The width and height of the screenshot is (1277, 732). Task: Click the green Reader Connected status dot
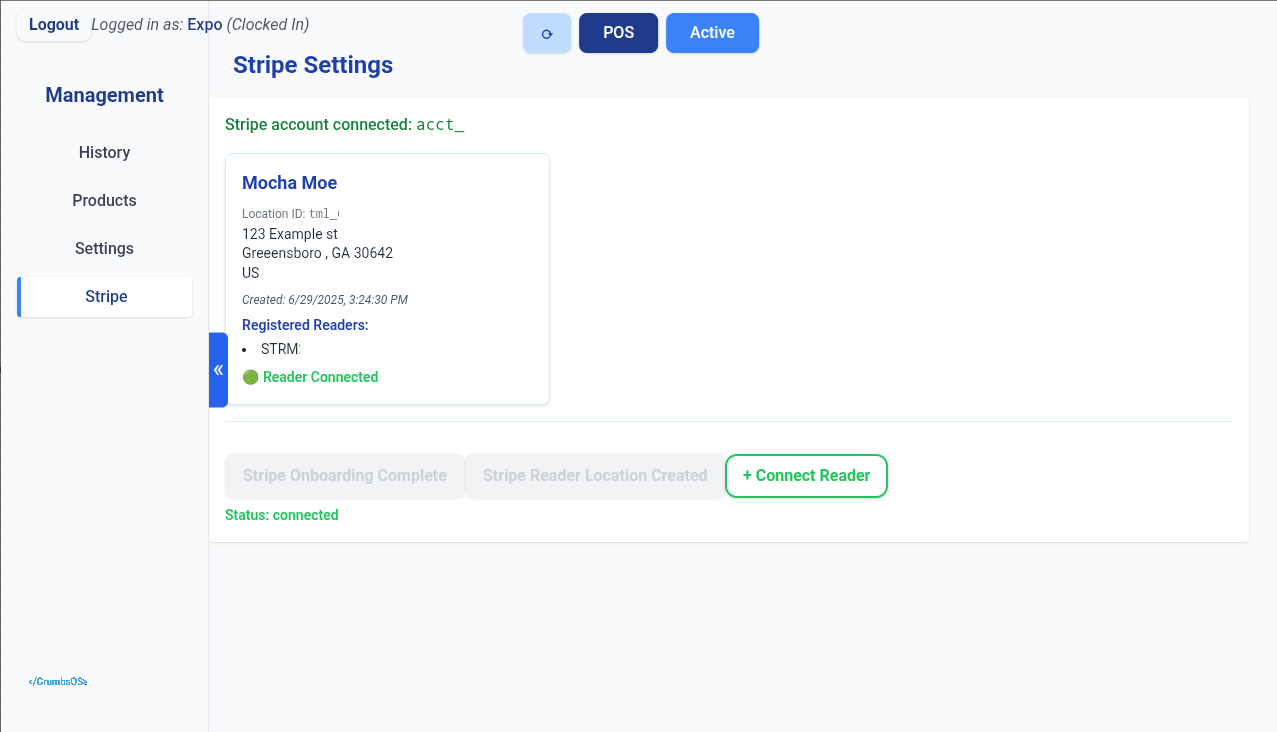point(250,377)
